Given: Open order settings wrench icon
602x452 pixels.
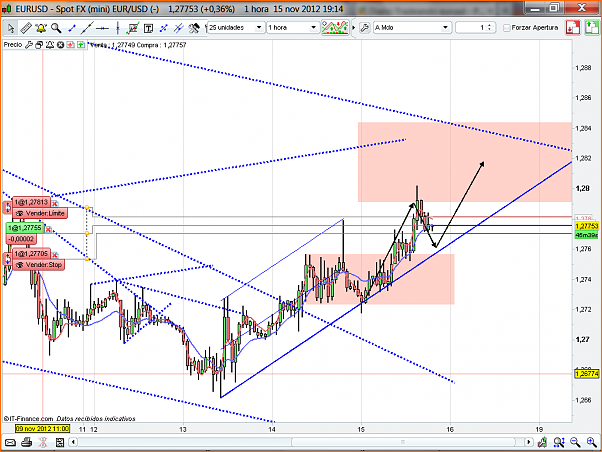Looking at the screenshot, I should click(x=365, y=28).
